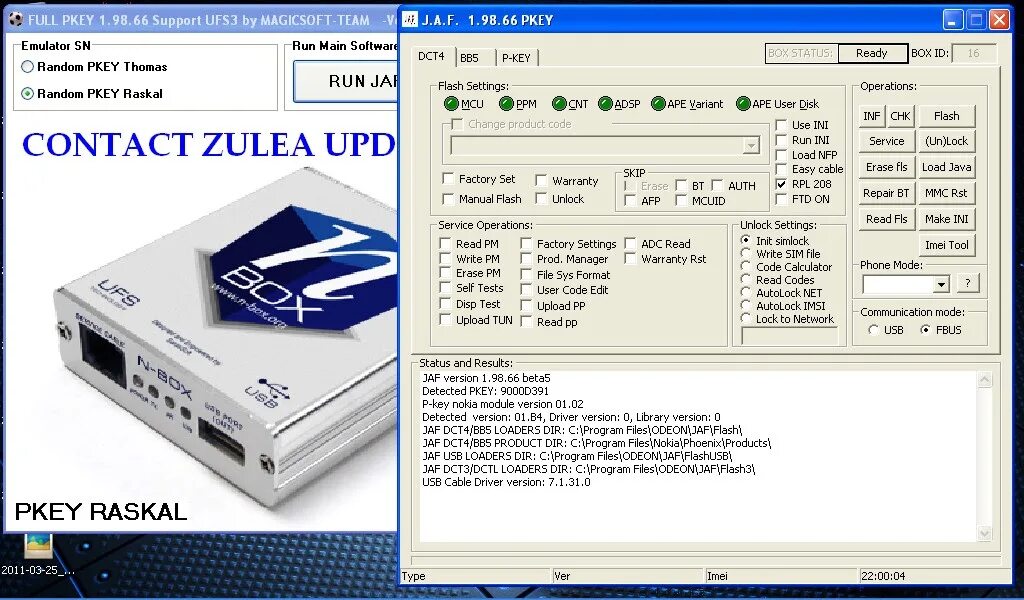1024x600 pixels.
Task: Click the INF operations button
Action: coord(871,116)
